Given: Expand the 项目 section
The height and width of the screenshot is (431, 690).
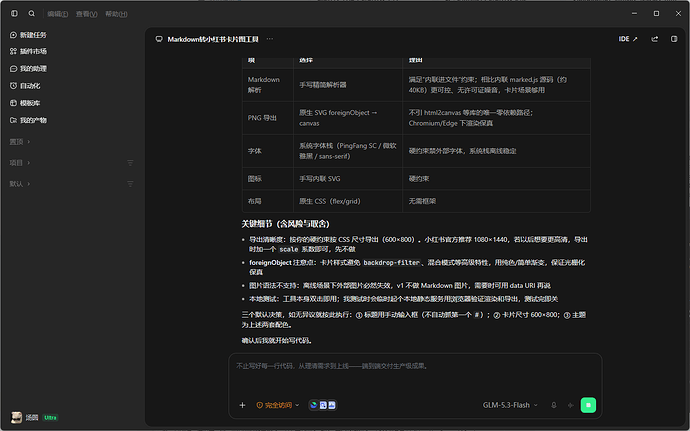Looking at the screenshot, I should tap(20, 163).
